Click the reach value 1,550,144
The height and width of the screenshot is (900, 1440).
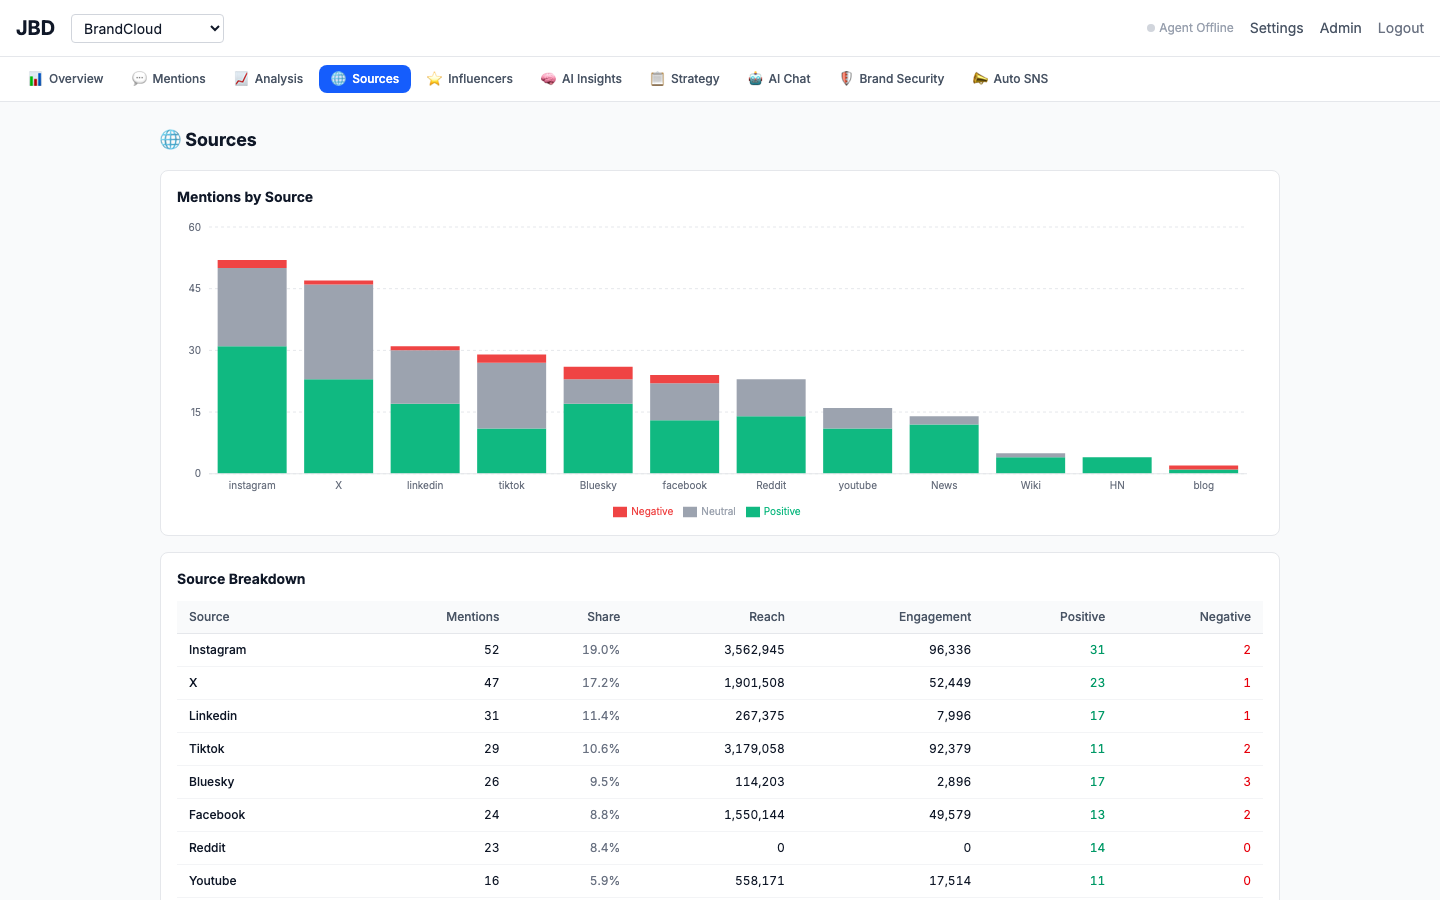[x=754, y=815]
